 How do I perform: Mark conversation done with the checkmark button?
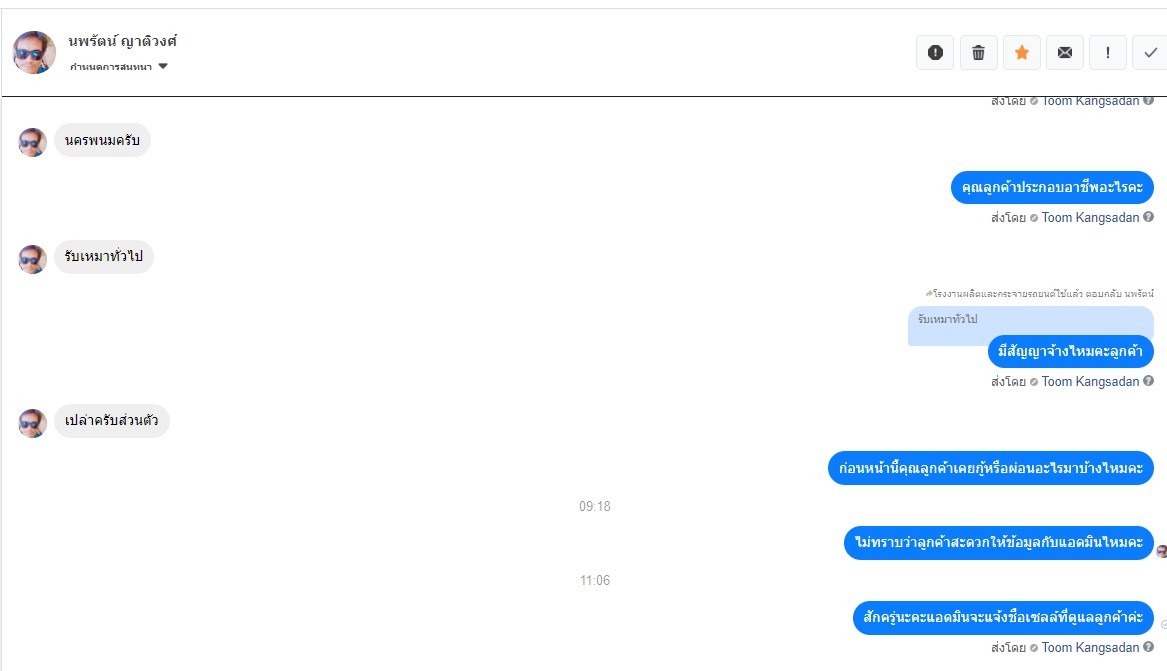(x=1150, y=52)
